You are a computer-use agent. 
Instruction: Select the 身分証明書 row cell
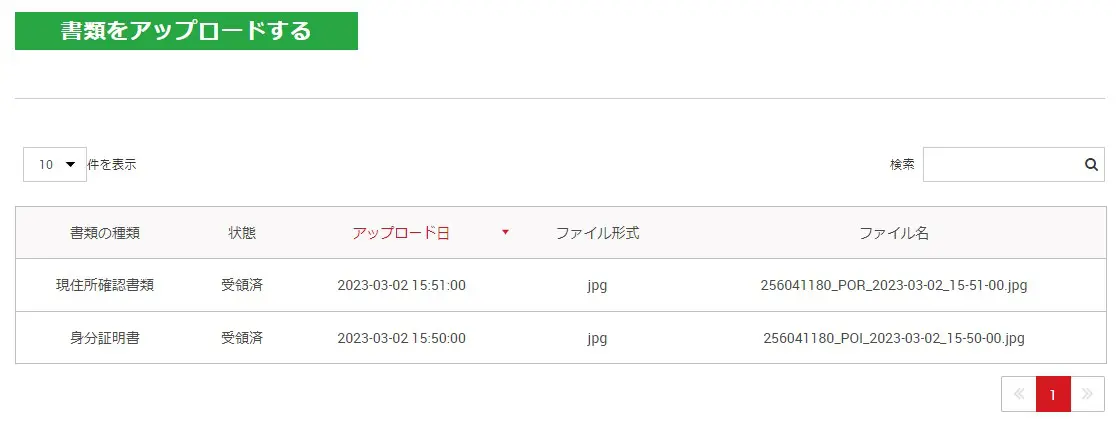(x=105, y=338)
